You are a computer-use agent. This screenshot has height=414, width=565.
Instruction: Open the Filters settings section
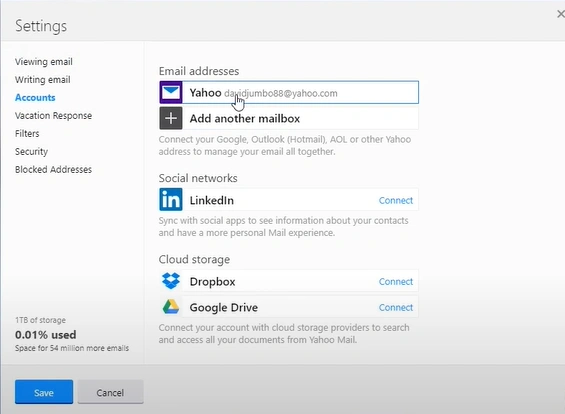point(27,134)
